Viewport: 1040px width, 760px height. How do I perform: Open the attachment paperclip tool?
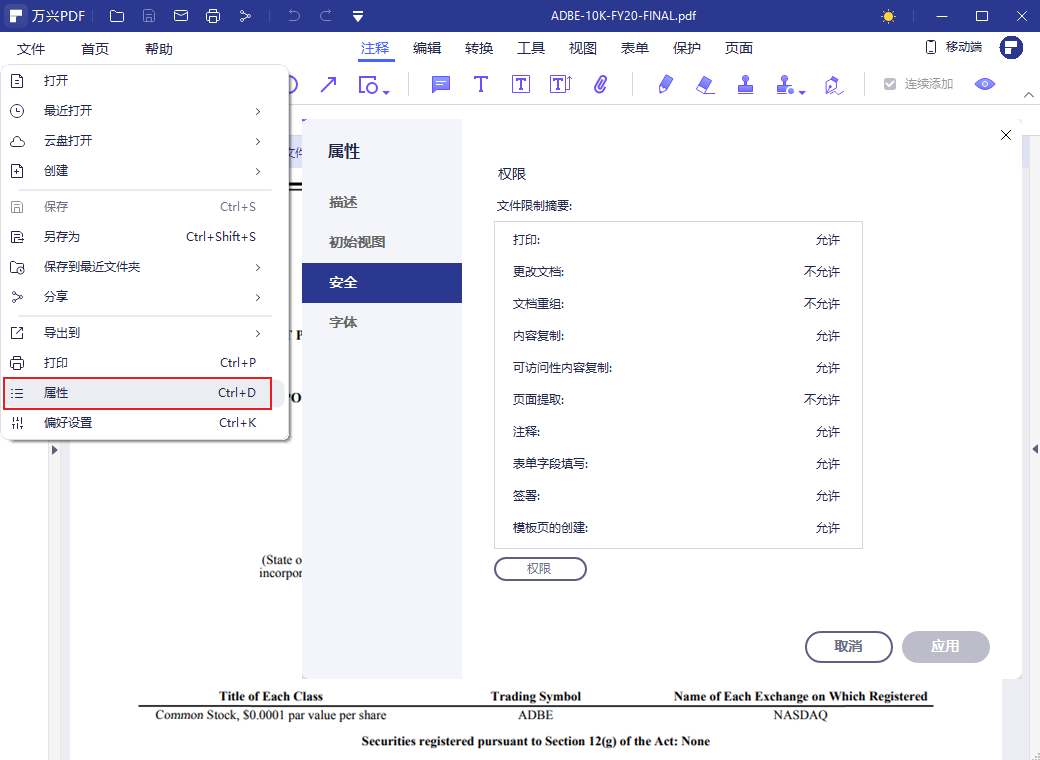[601, 85]
